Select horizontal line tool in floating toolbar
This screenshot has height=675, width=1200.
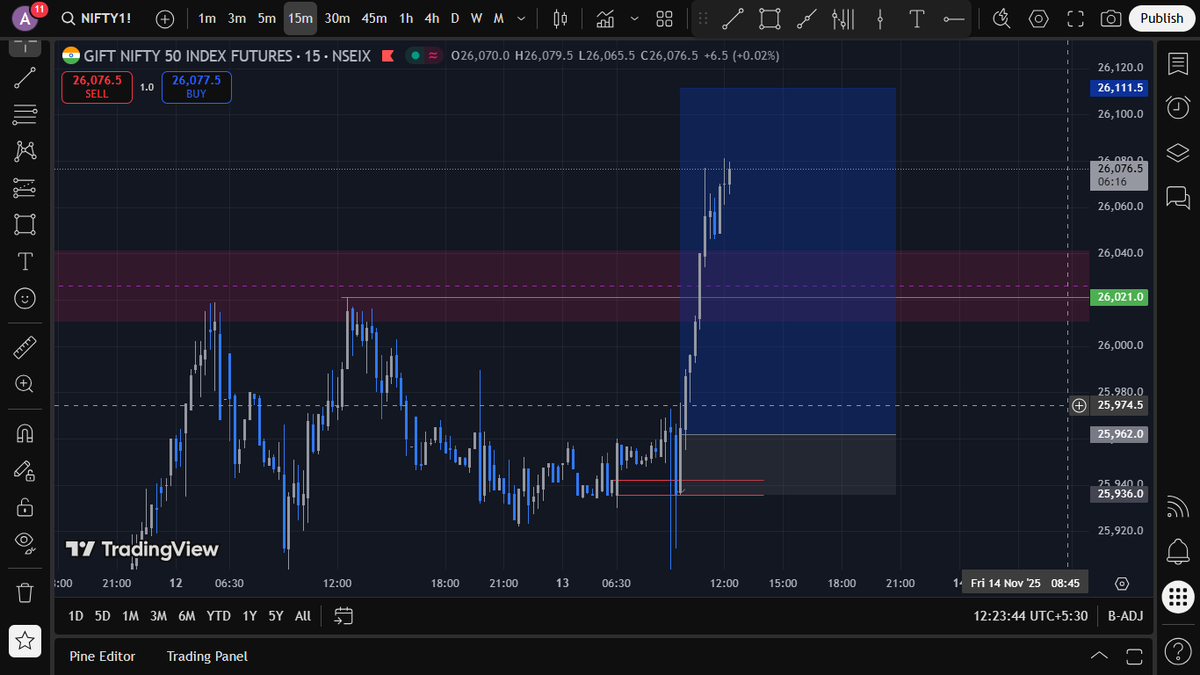[954, 18]
